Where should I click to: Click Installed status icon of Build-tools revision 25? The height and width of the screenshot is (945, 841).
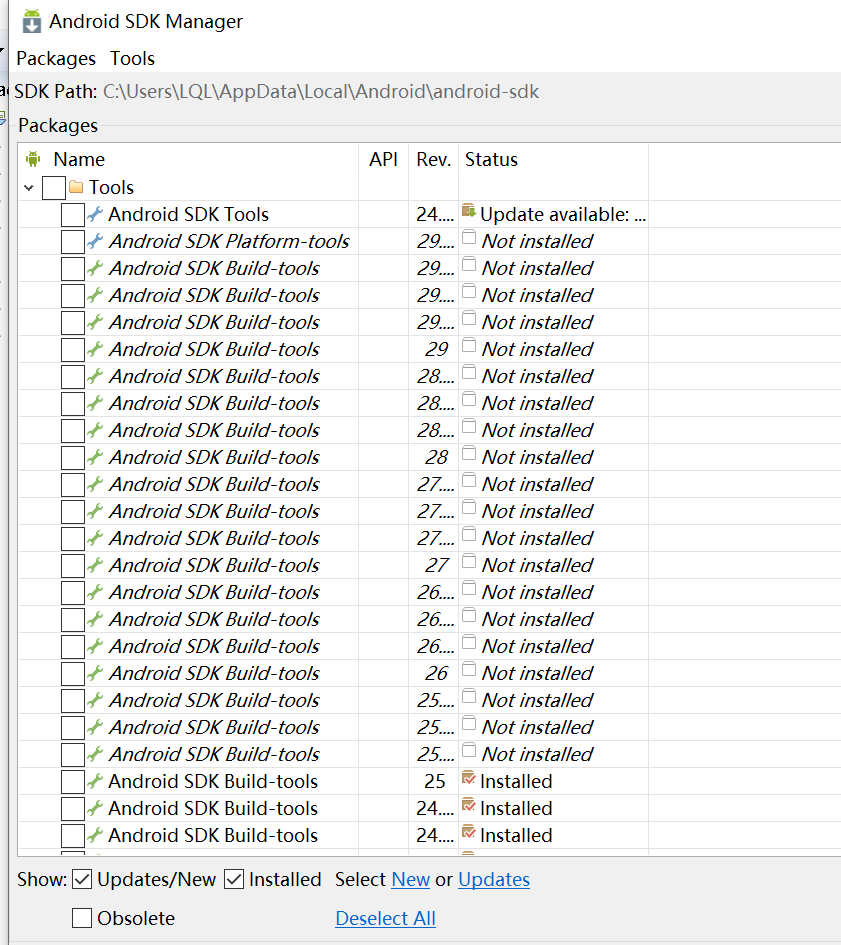(469, 777)
